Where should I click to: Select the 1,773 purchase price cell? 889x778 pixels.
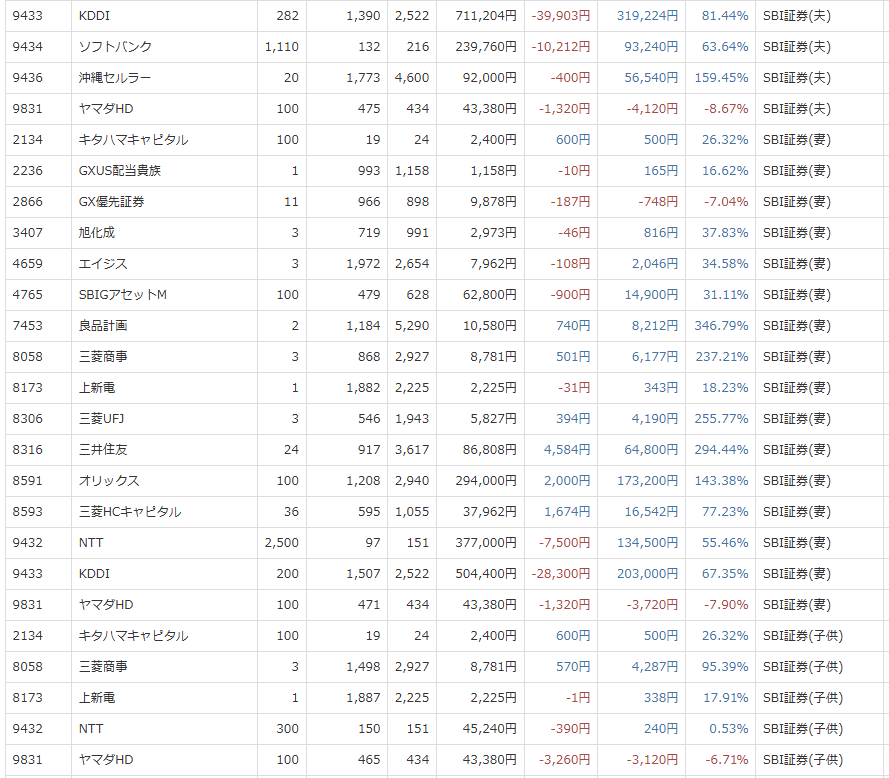tap(363, 78)
